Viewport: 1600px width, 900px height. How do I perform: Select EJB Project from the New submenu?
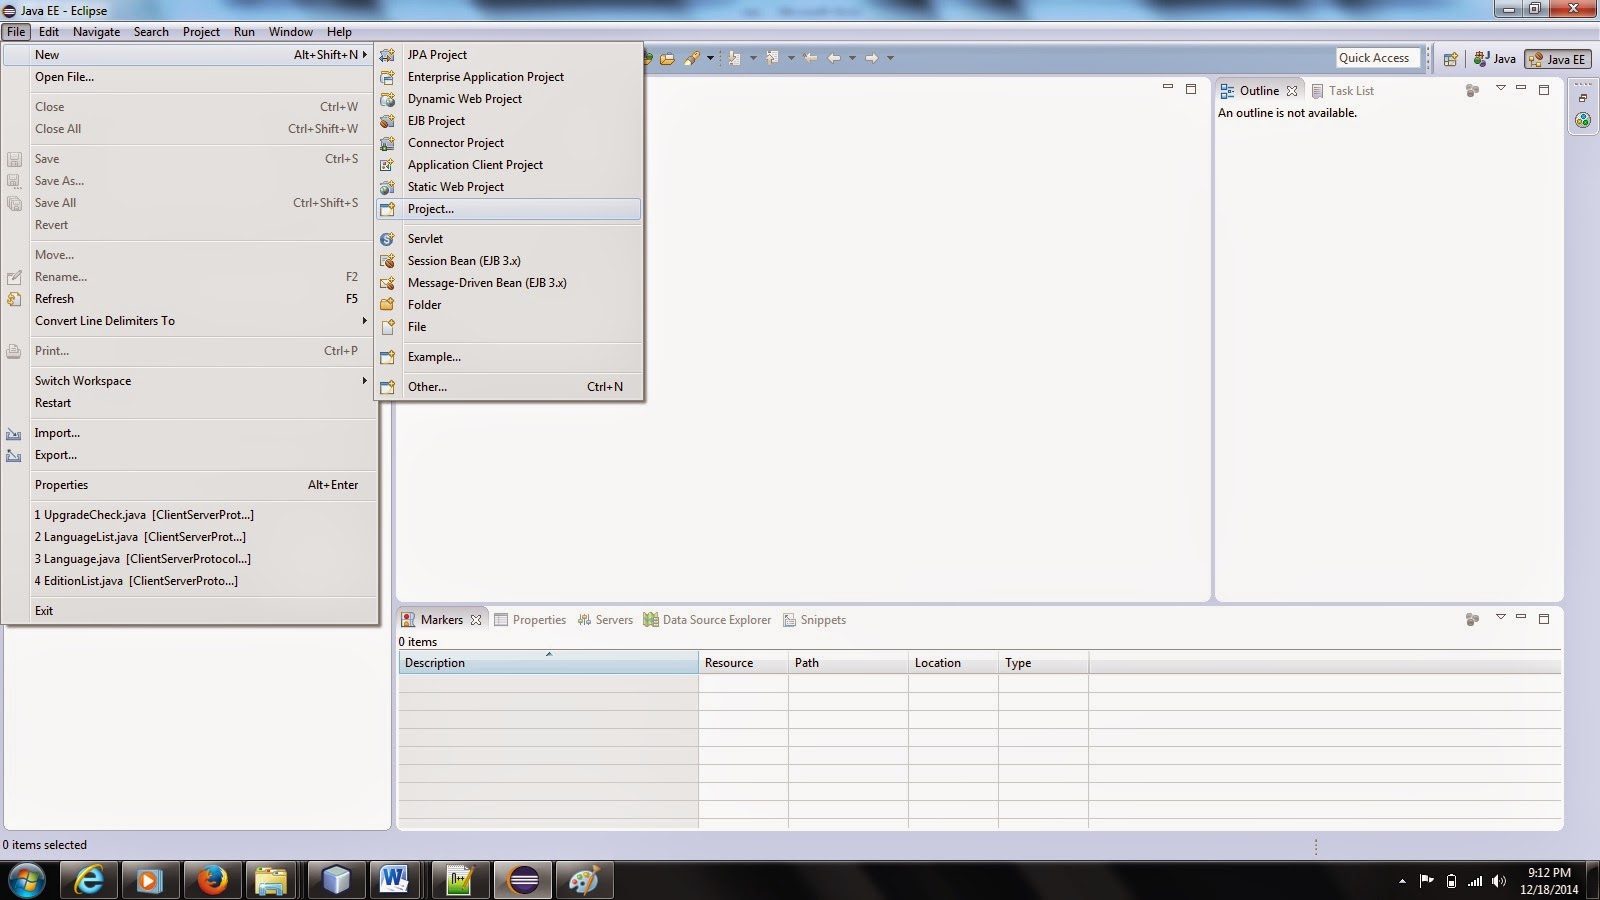509,121
